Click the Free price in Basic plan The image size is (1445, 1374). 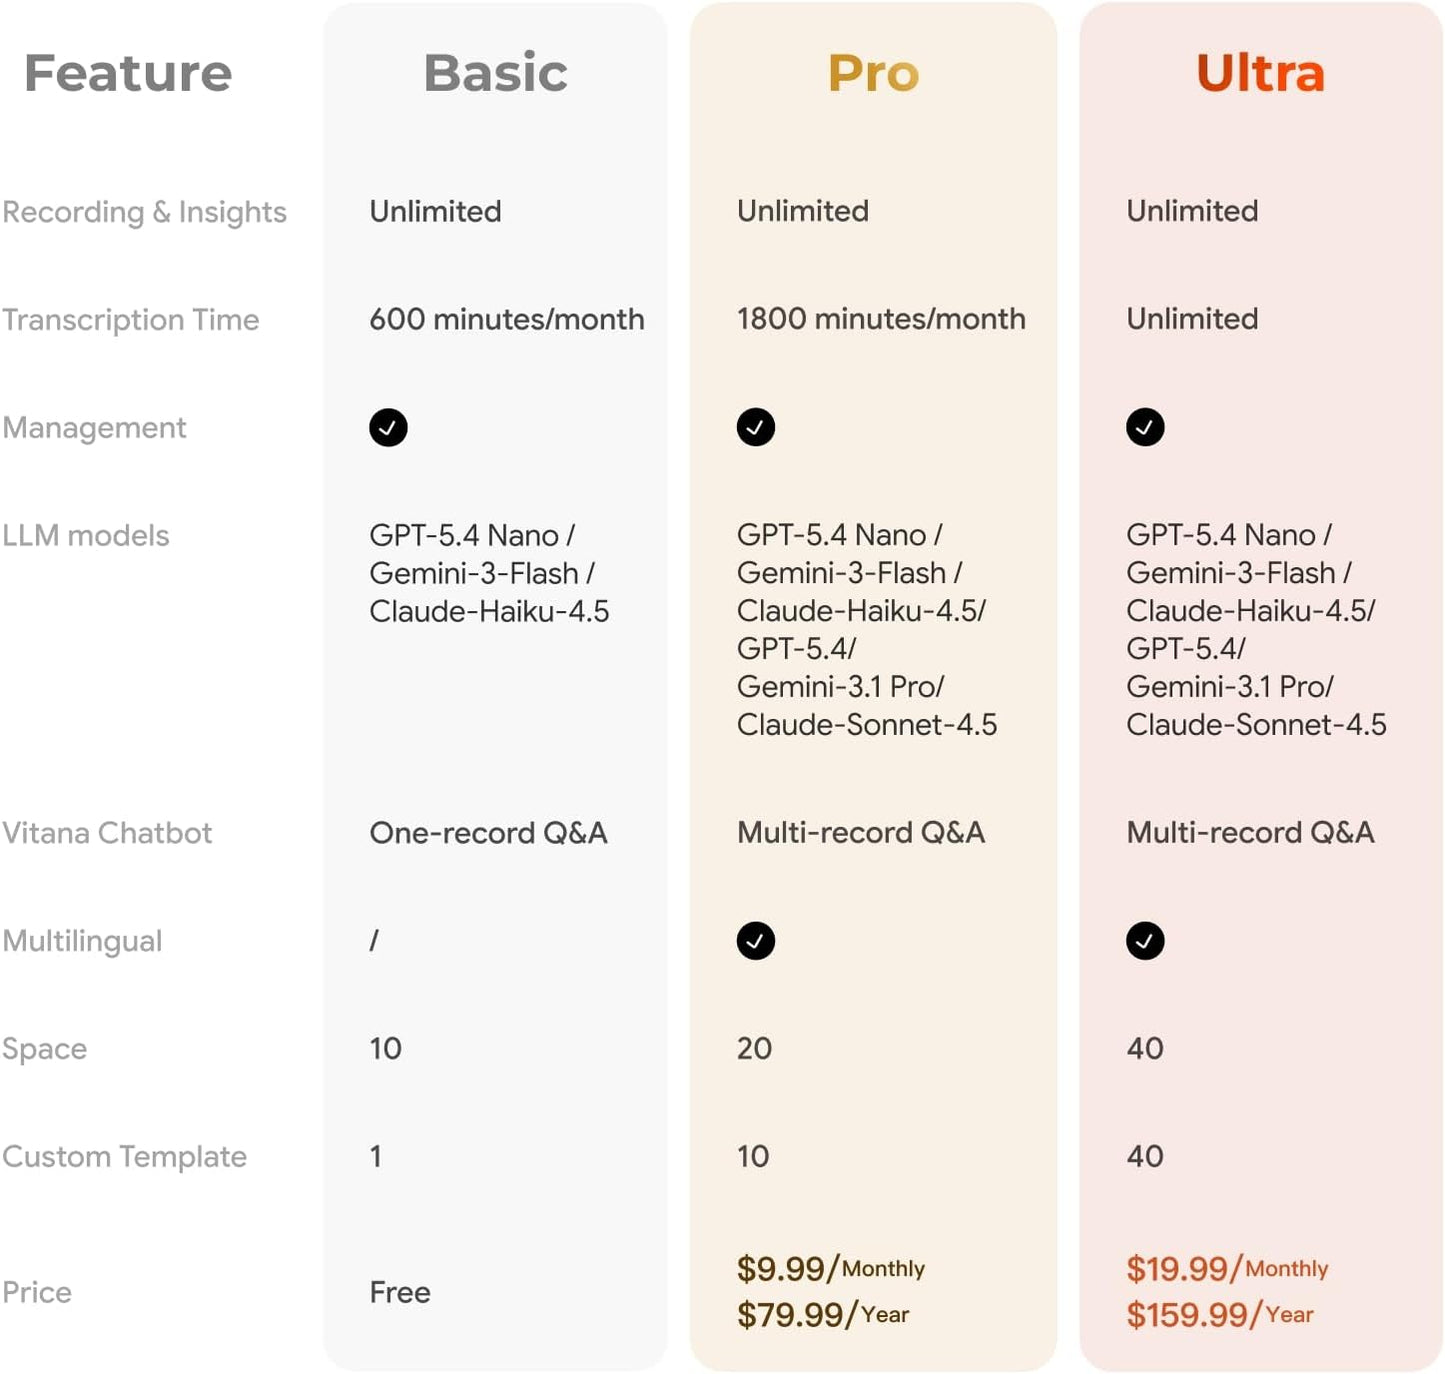tap(400, 1293)
